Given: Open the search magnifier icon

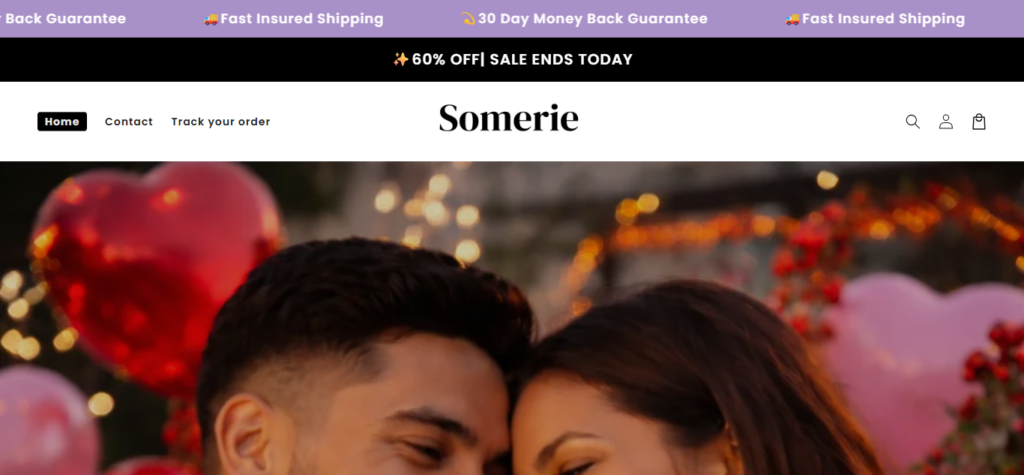Looking at the screenshot, I should tap(912, 122).
